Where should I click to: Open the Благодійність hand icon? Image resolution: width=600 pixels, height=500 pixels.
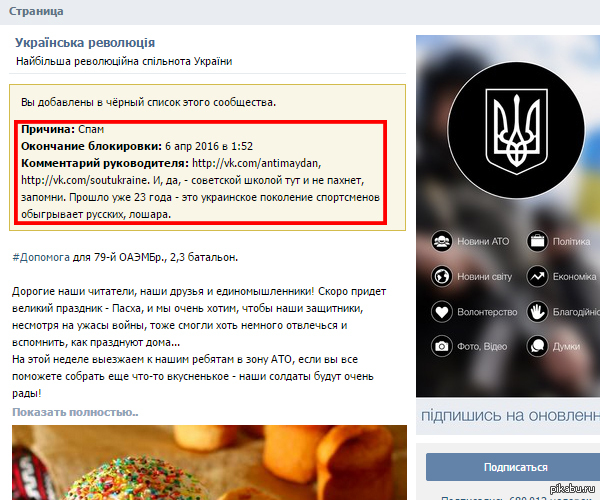(x=537, y=312)
